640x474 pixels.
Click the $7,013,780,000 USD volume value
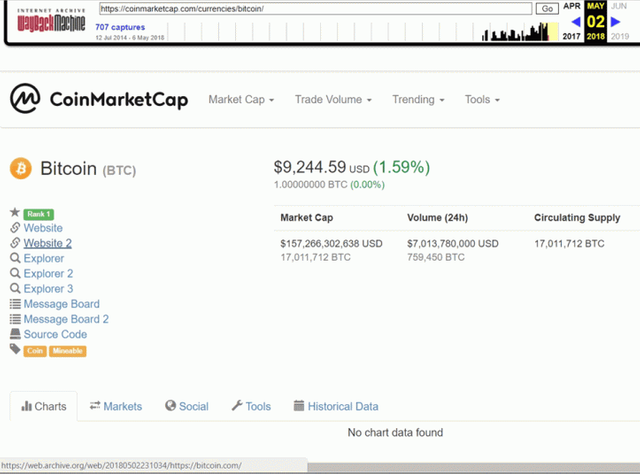pos(453,244)
